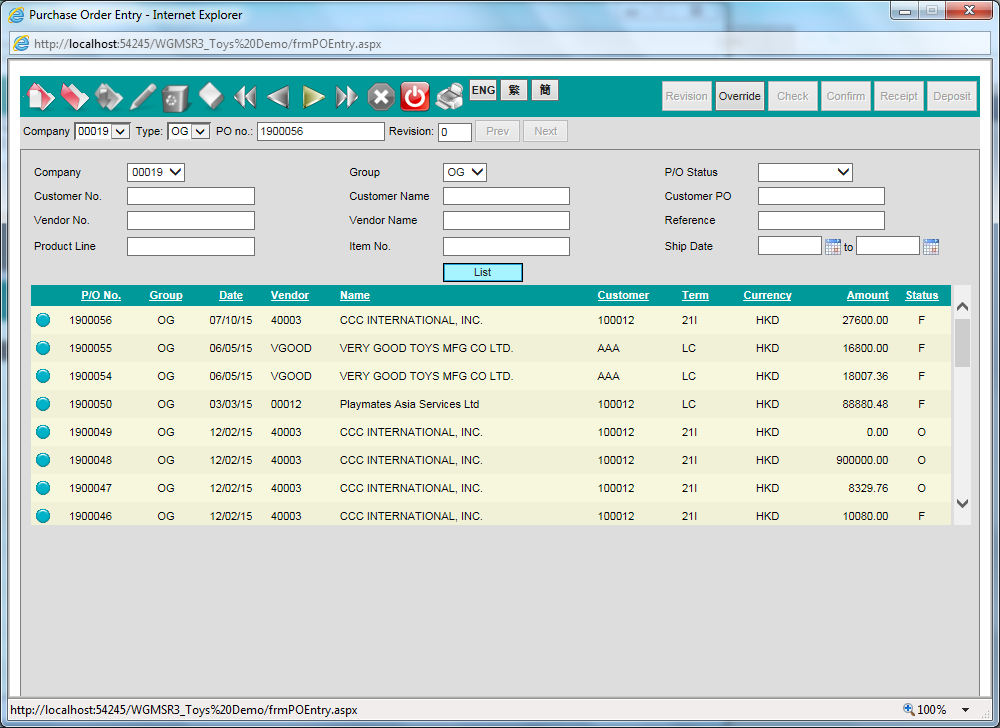Select the blue bullet for PO 1900046
This screenshot has height=728, width=1000.
click(43, 516)
